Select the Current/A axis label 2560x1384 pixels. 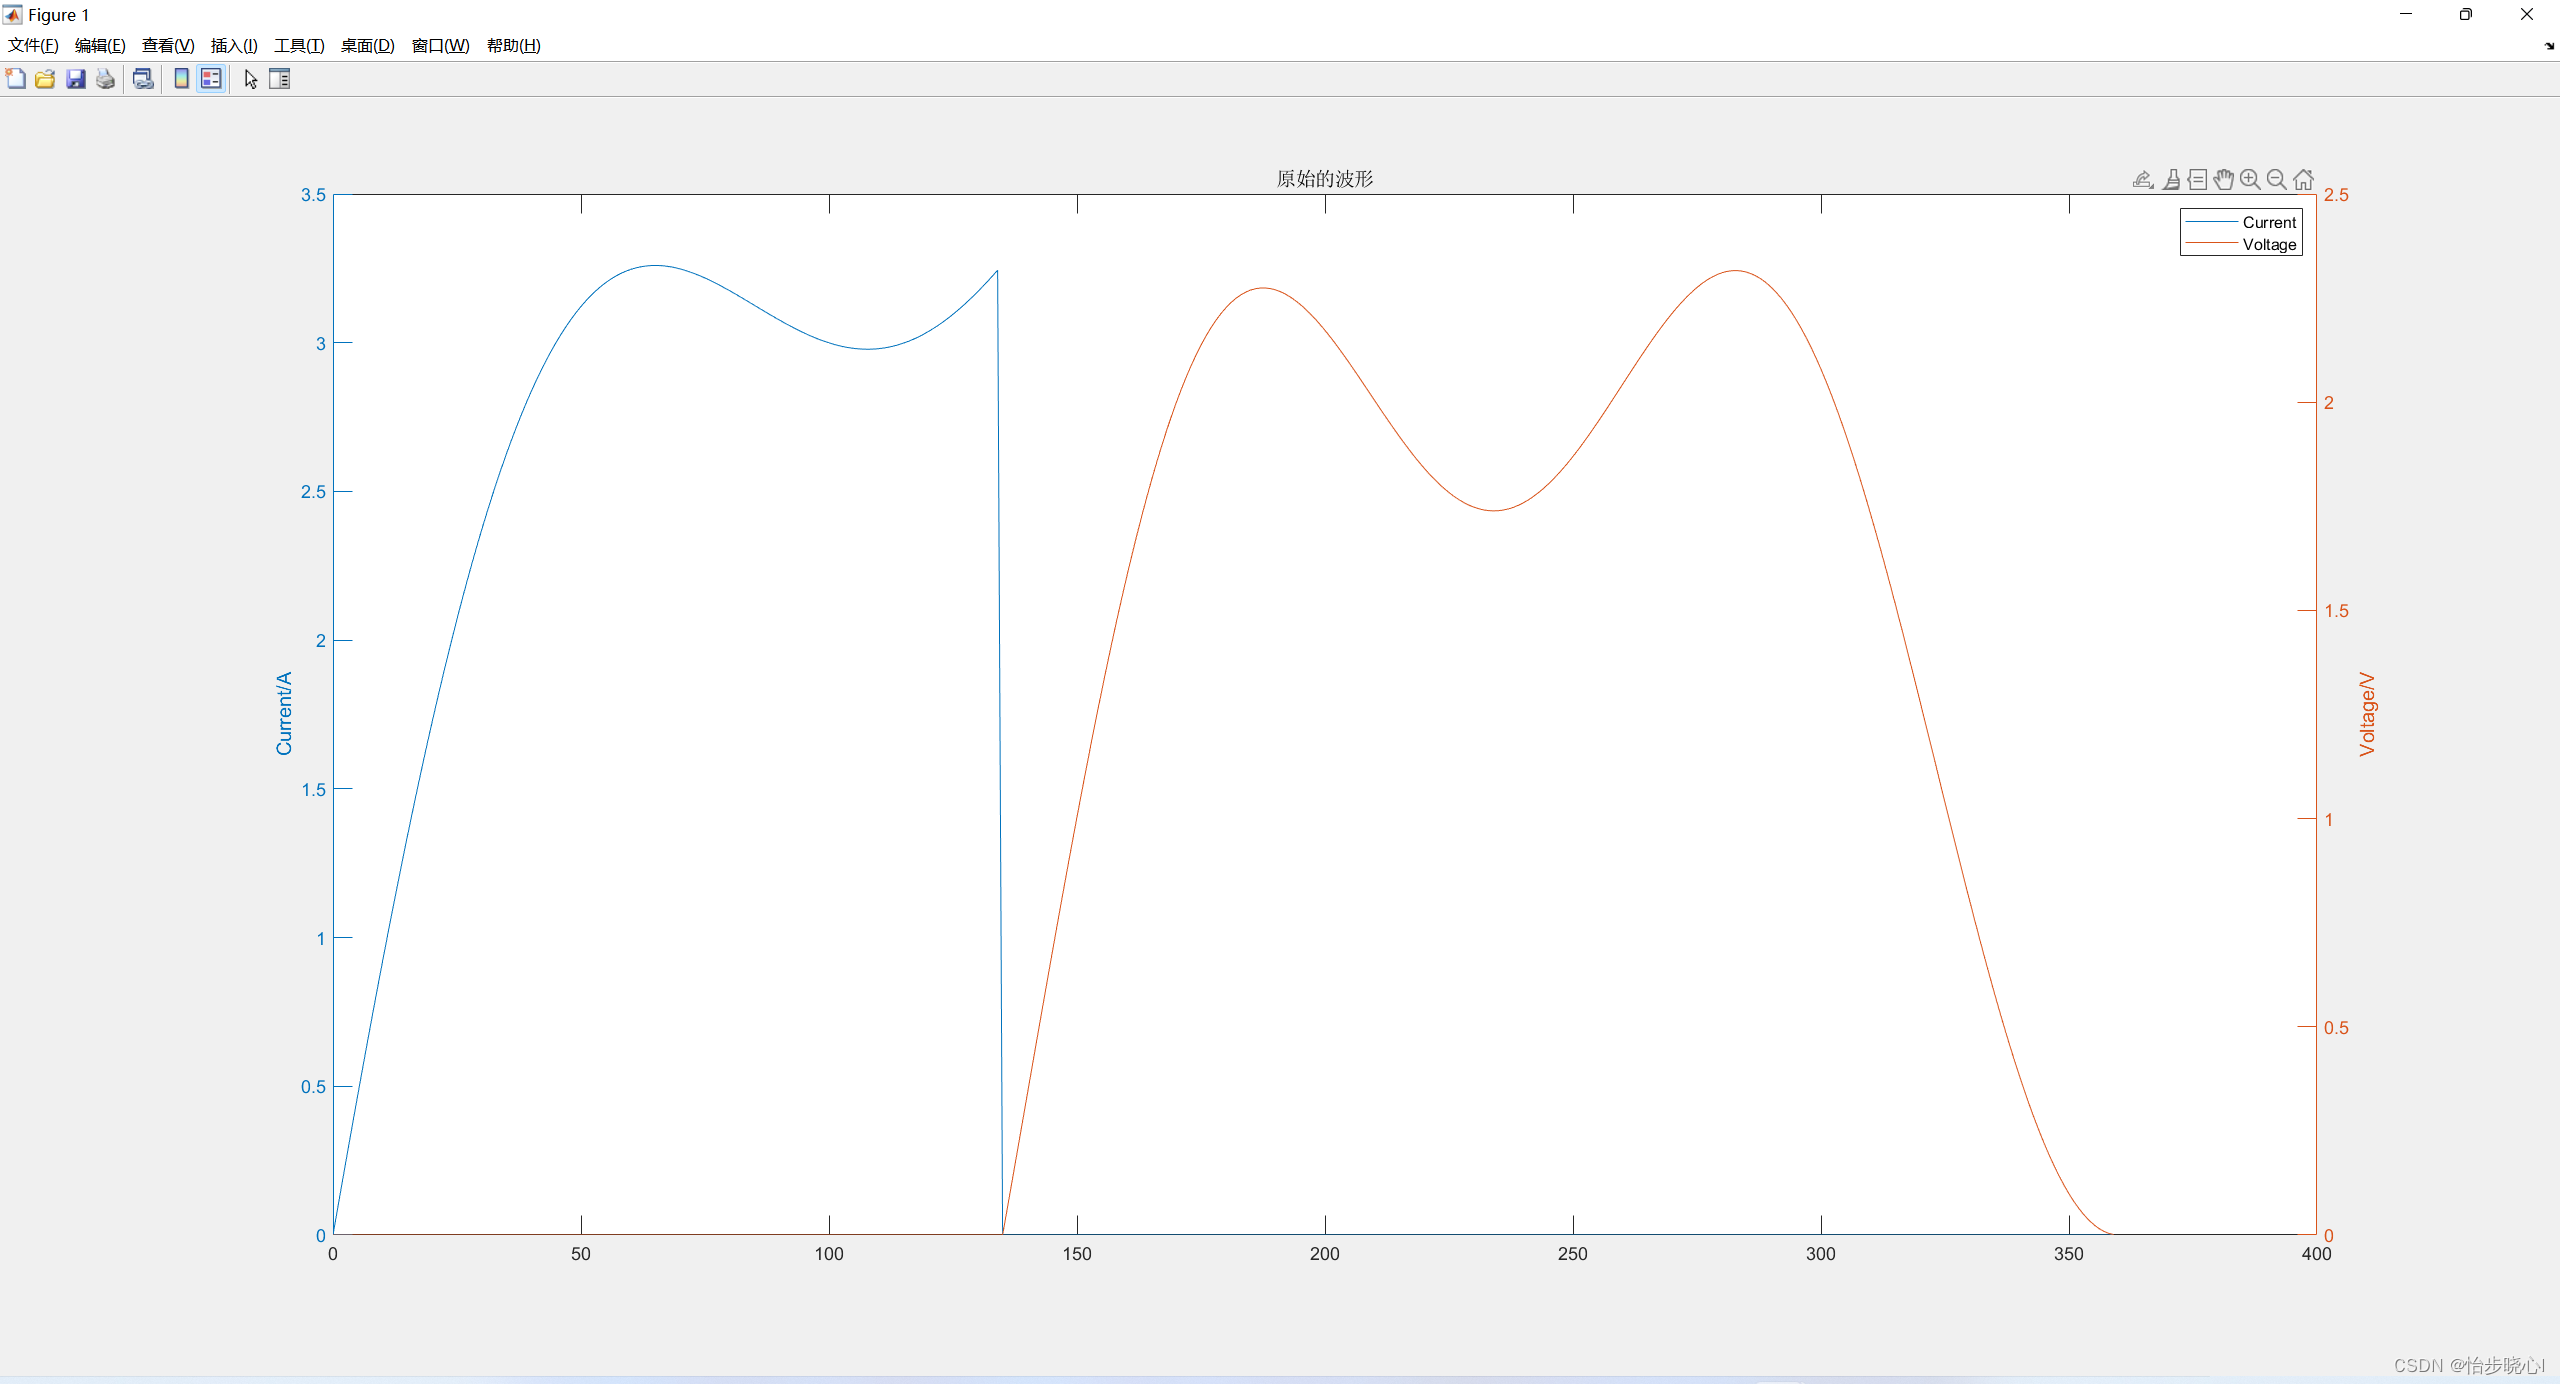(284, 713)
